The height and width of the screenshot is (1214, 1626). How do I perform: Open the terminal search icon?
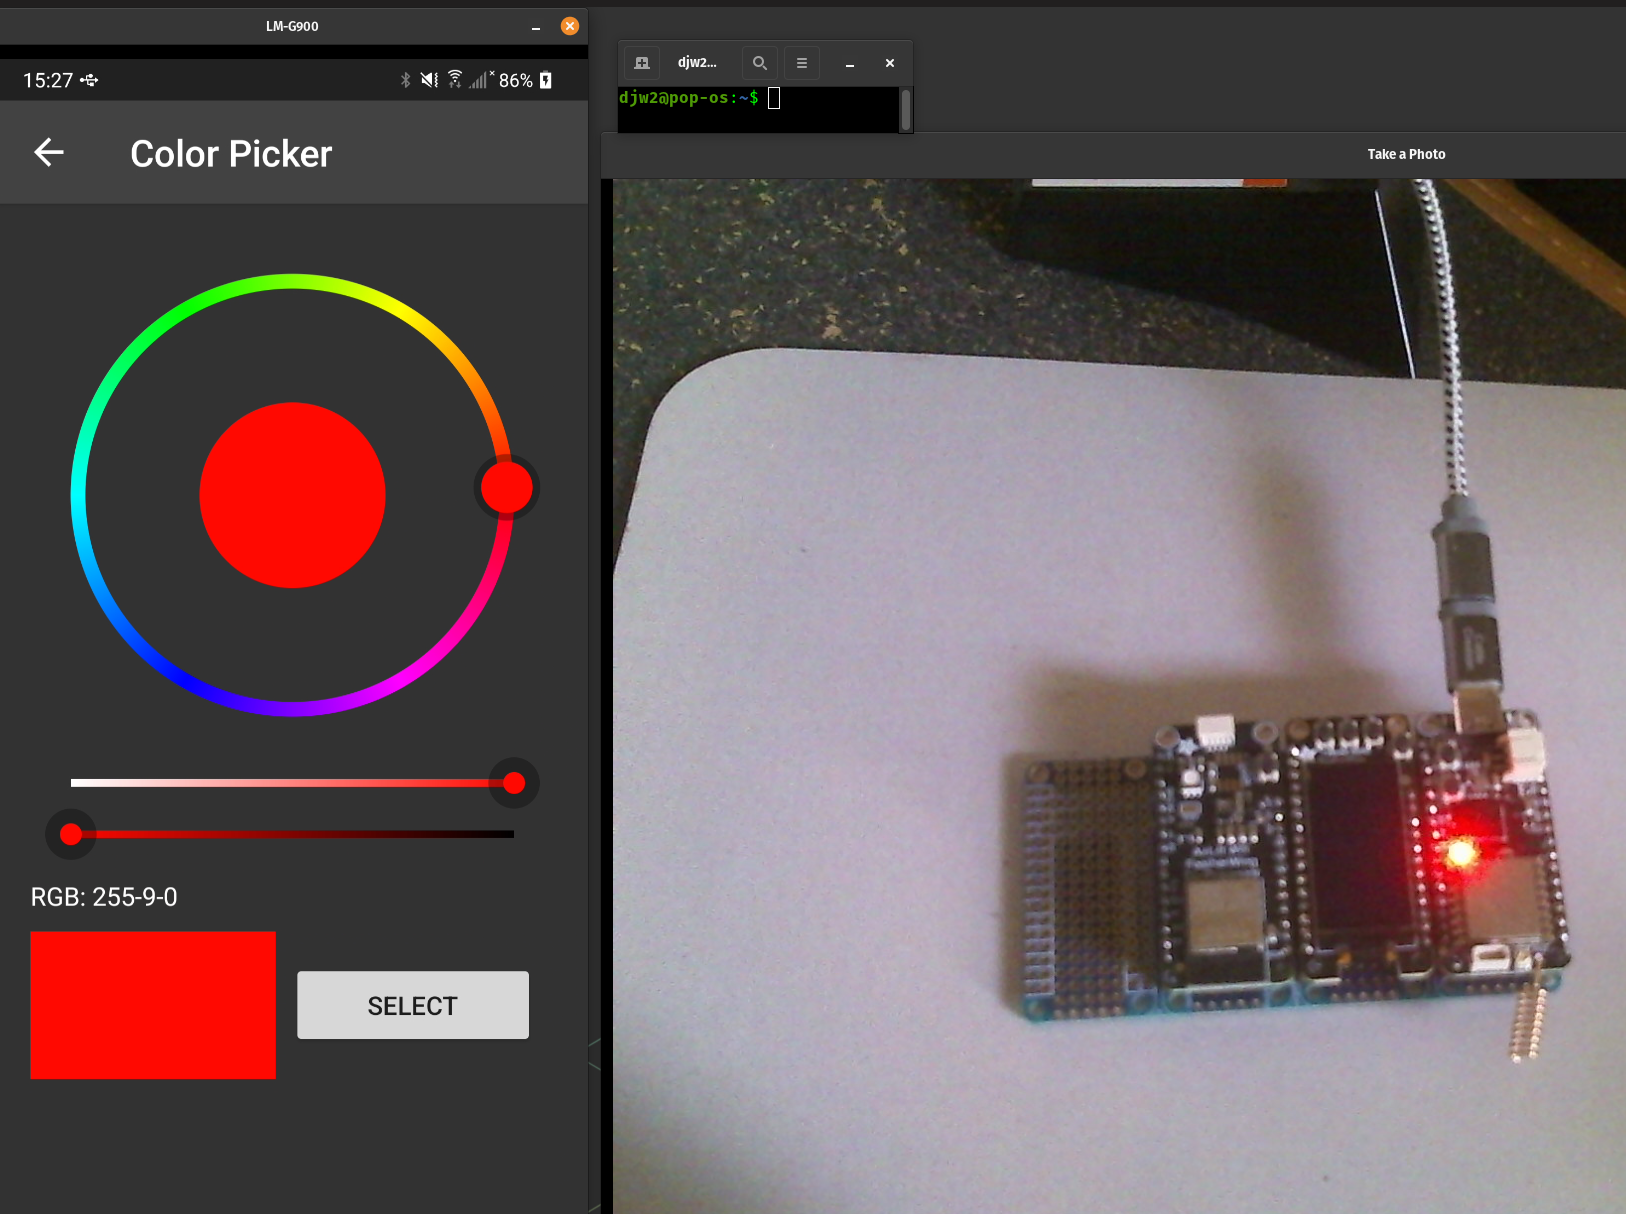click(x=760, y=63)
